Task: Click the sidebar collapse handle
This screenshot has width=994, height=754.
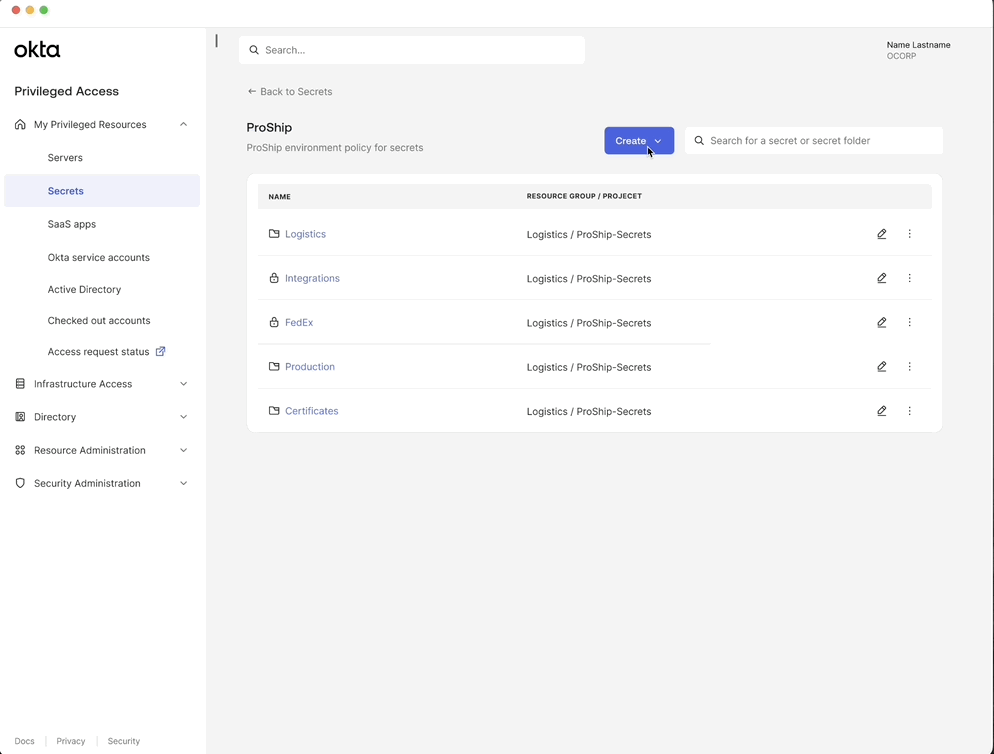Action: (216, 41)
